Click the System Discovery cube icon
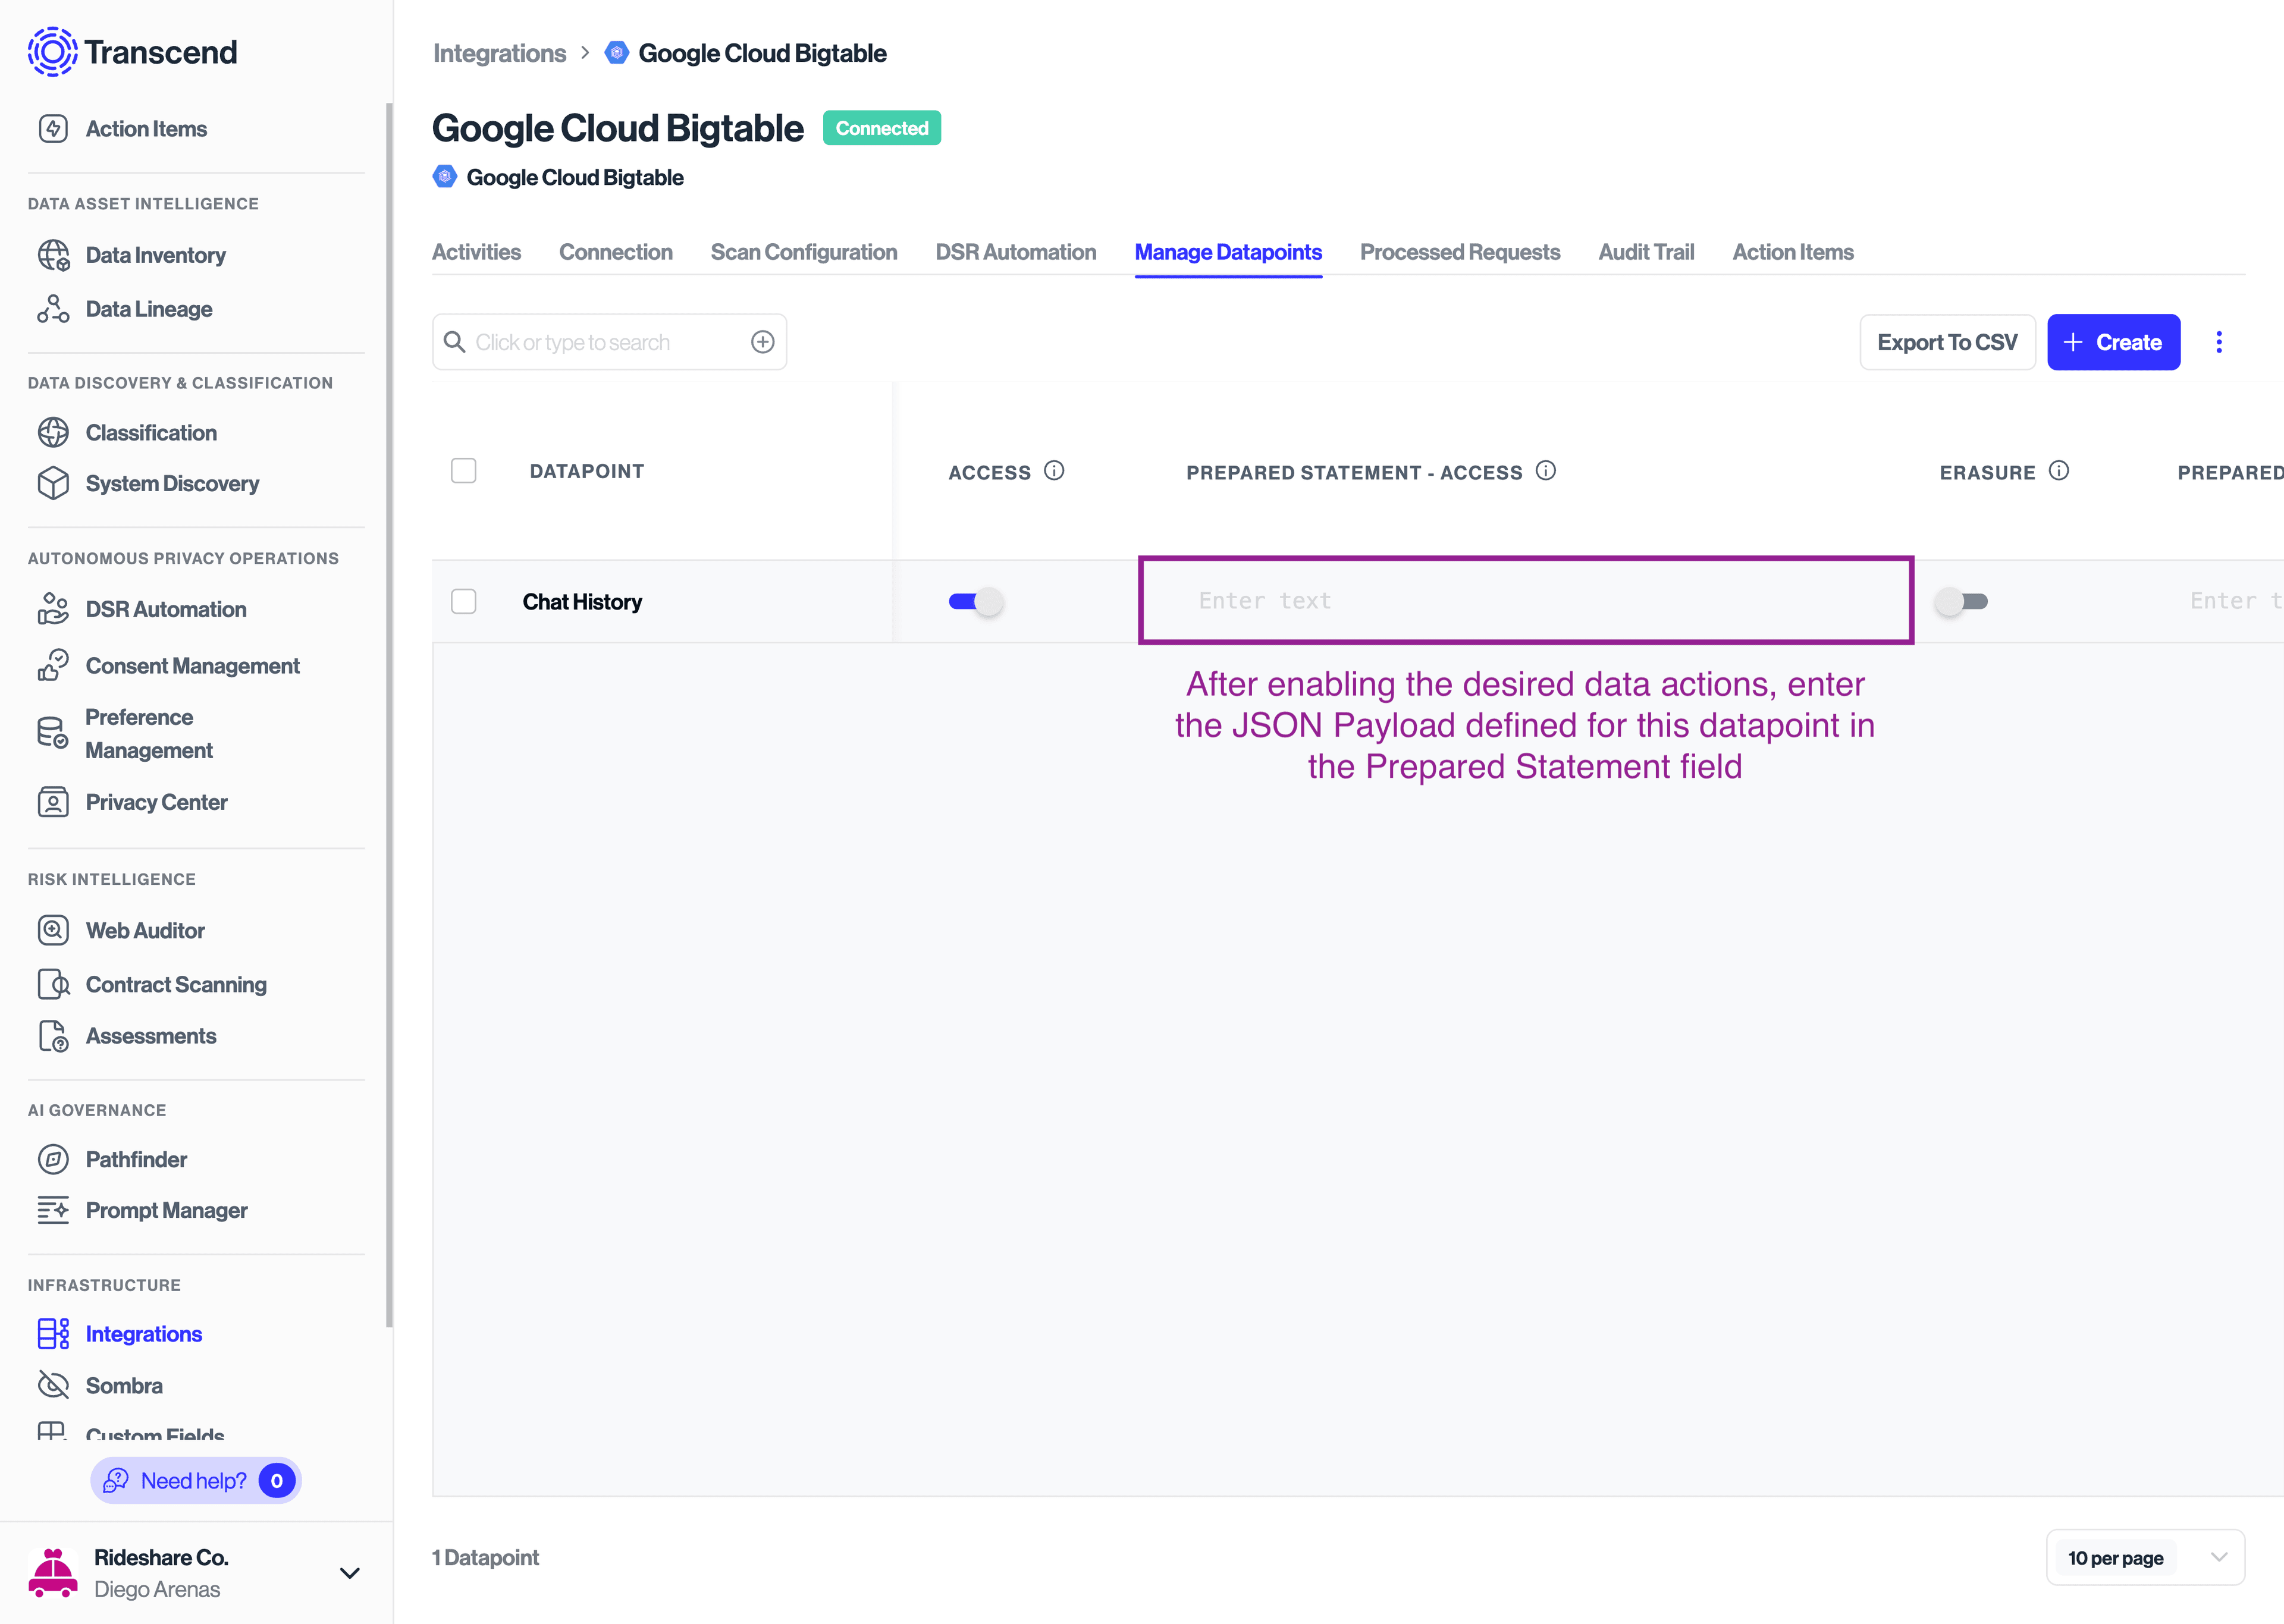 point(53,483)
